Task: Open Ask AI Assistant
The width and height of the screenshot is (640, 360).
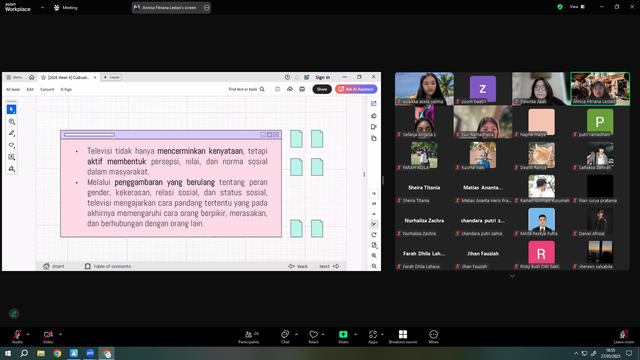Action: point(356,89)
